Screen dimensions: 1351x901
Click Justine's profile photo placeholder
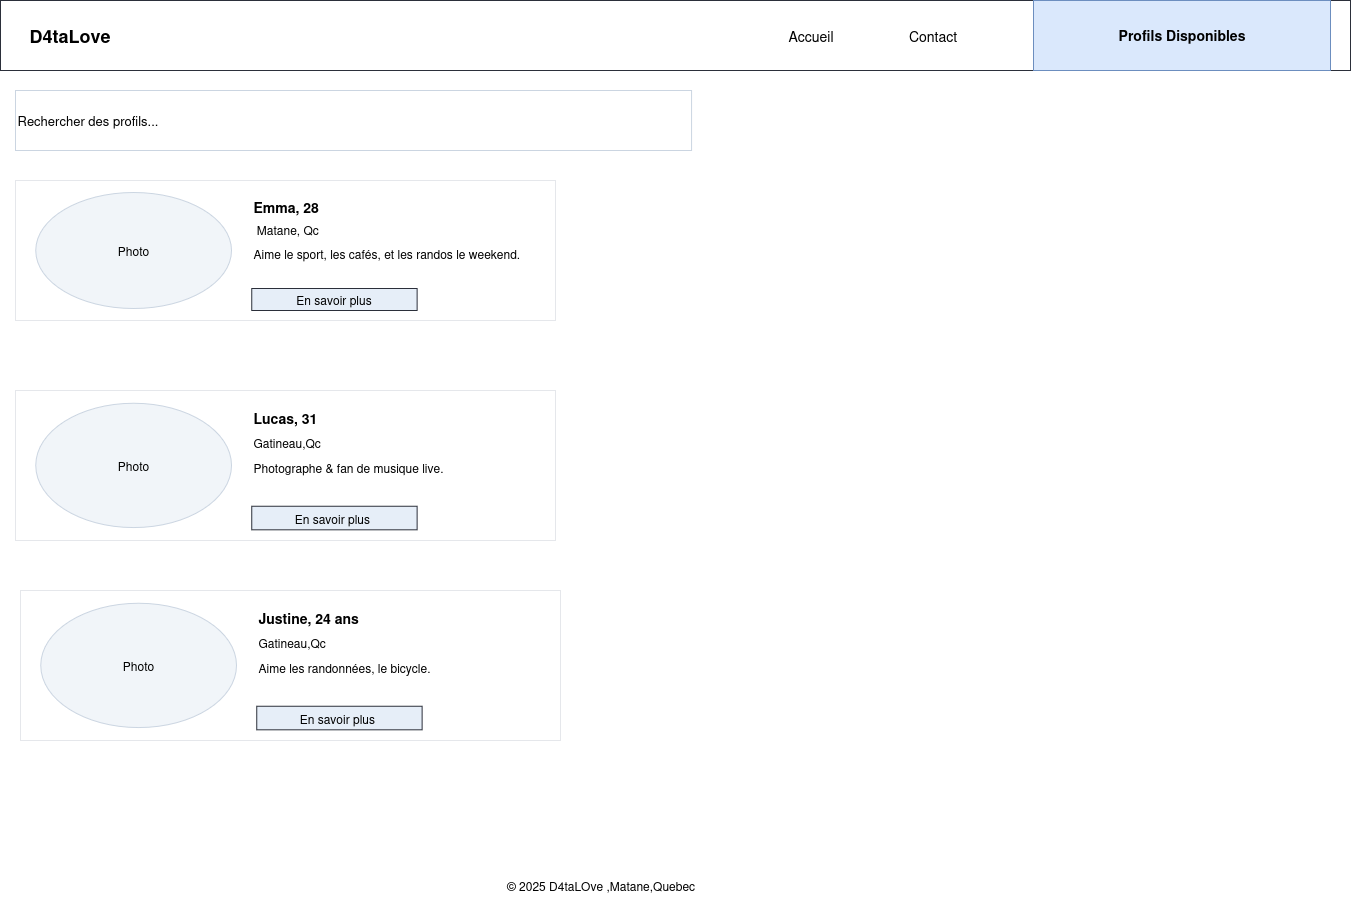[x=138, y=666]
